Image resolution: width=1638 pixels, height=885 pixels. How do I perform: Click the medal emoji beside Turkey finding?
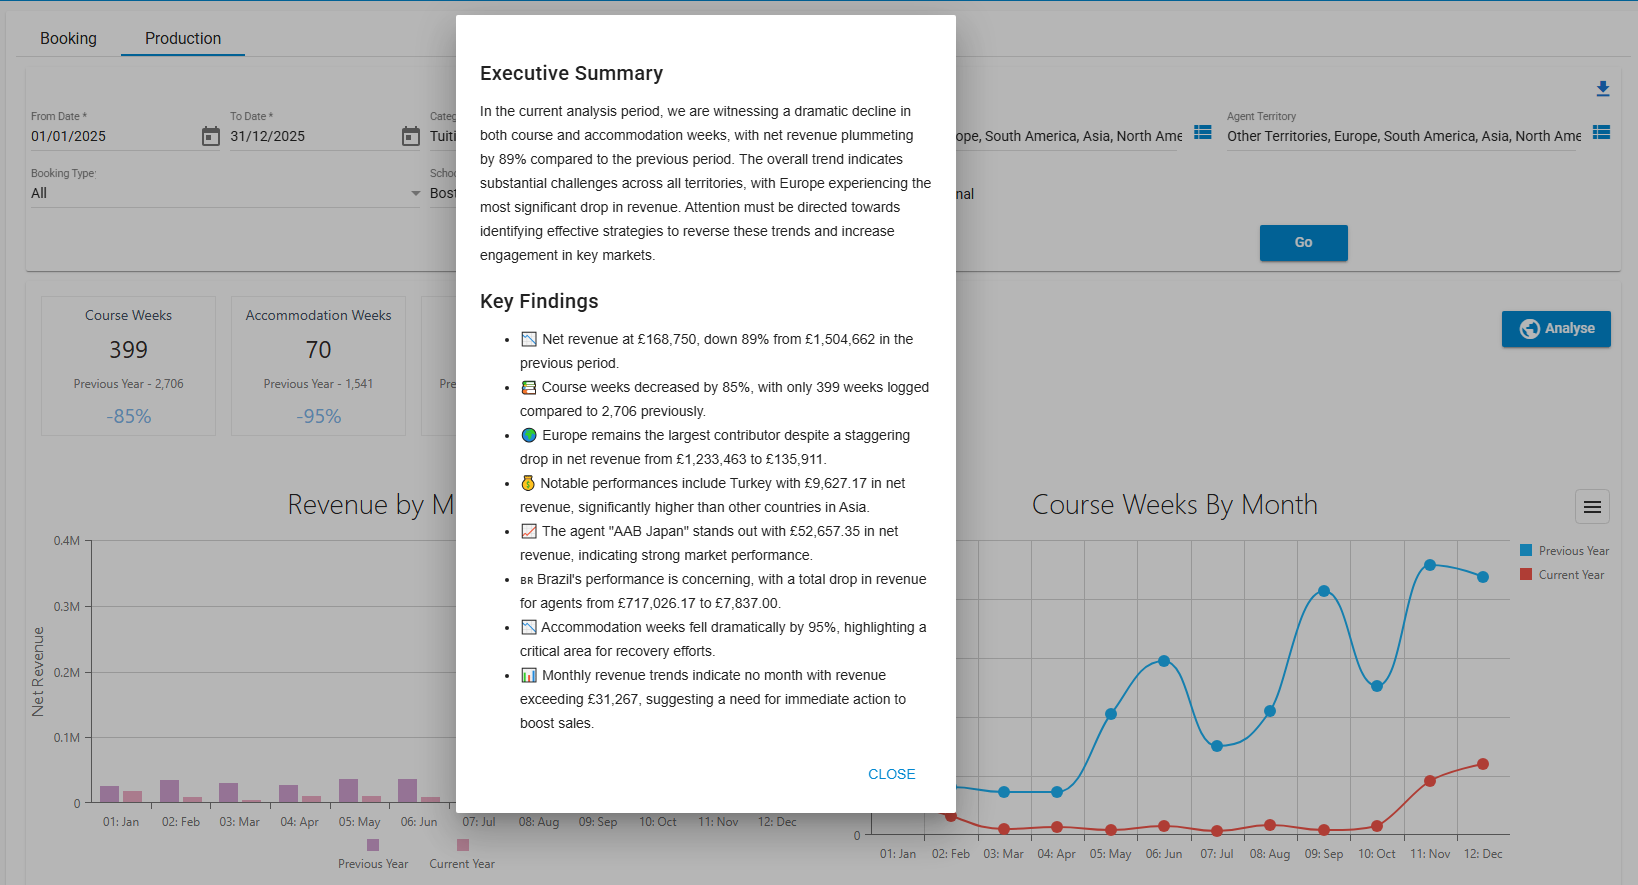(x=528, y=483)
